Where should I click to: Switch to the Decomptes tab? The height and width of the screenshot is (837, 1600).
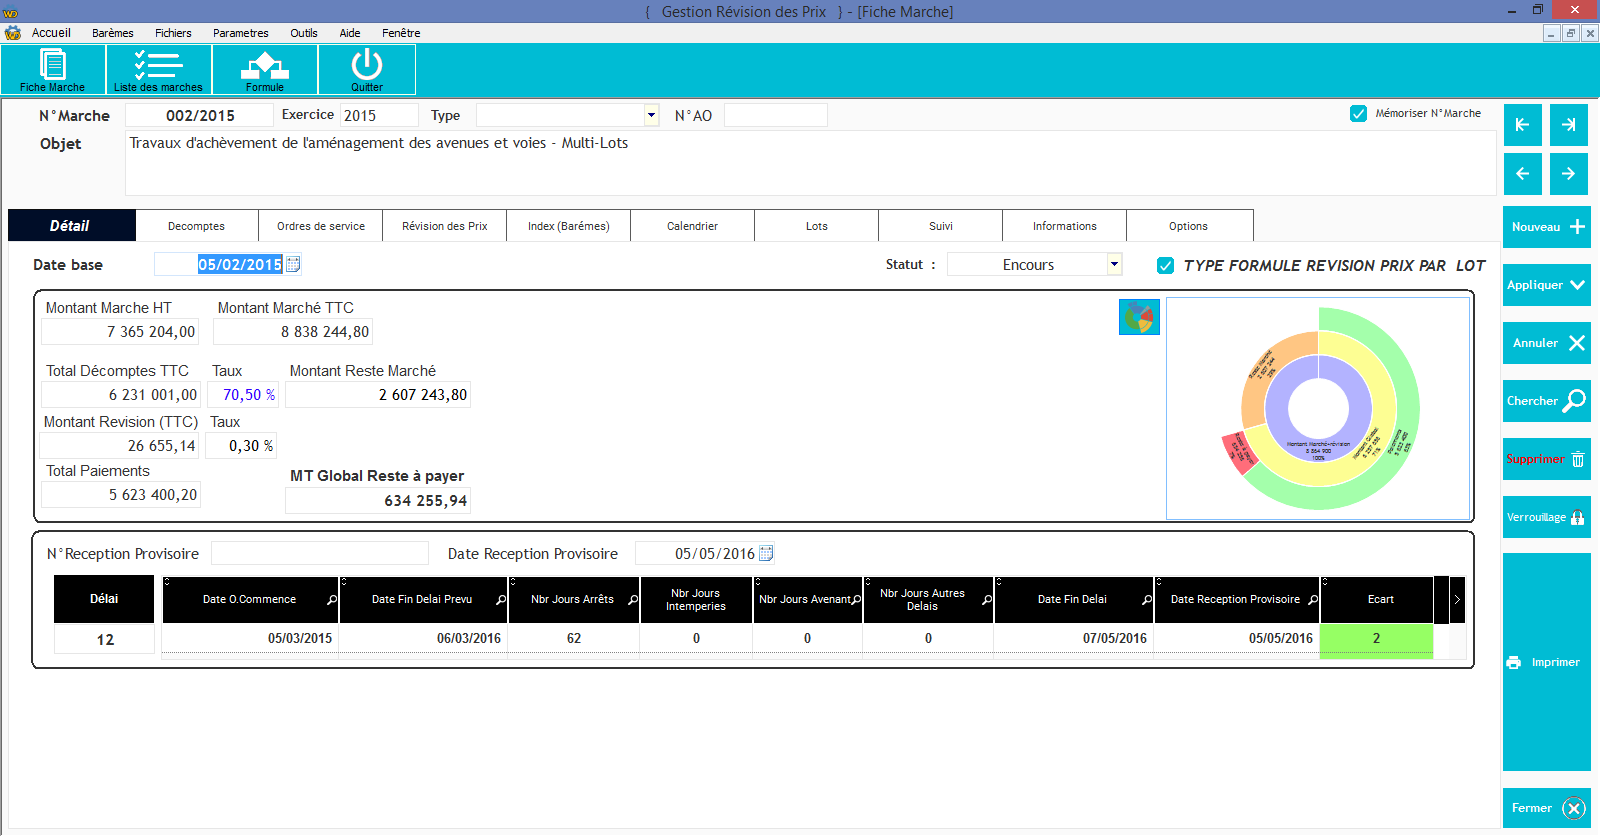[x=196, y=226]
